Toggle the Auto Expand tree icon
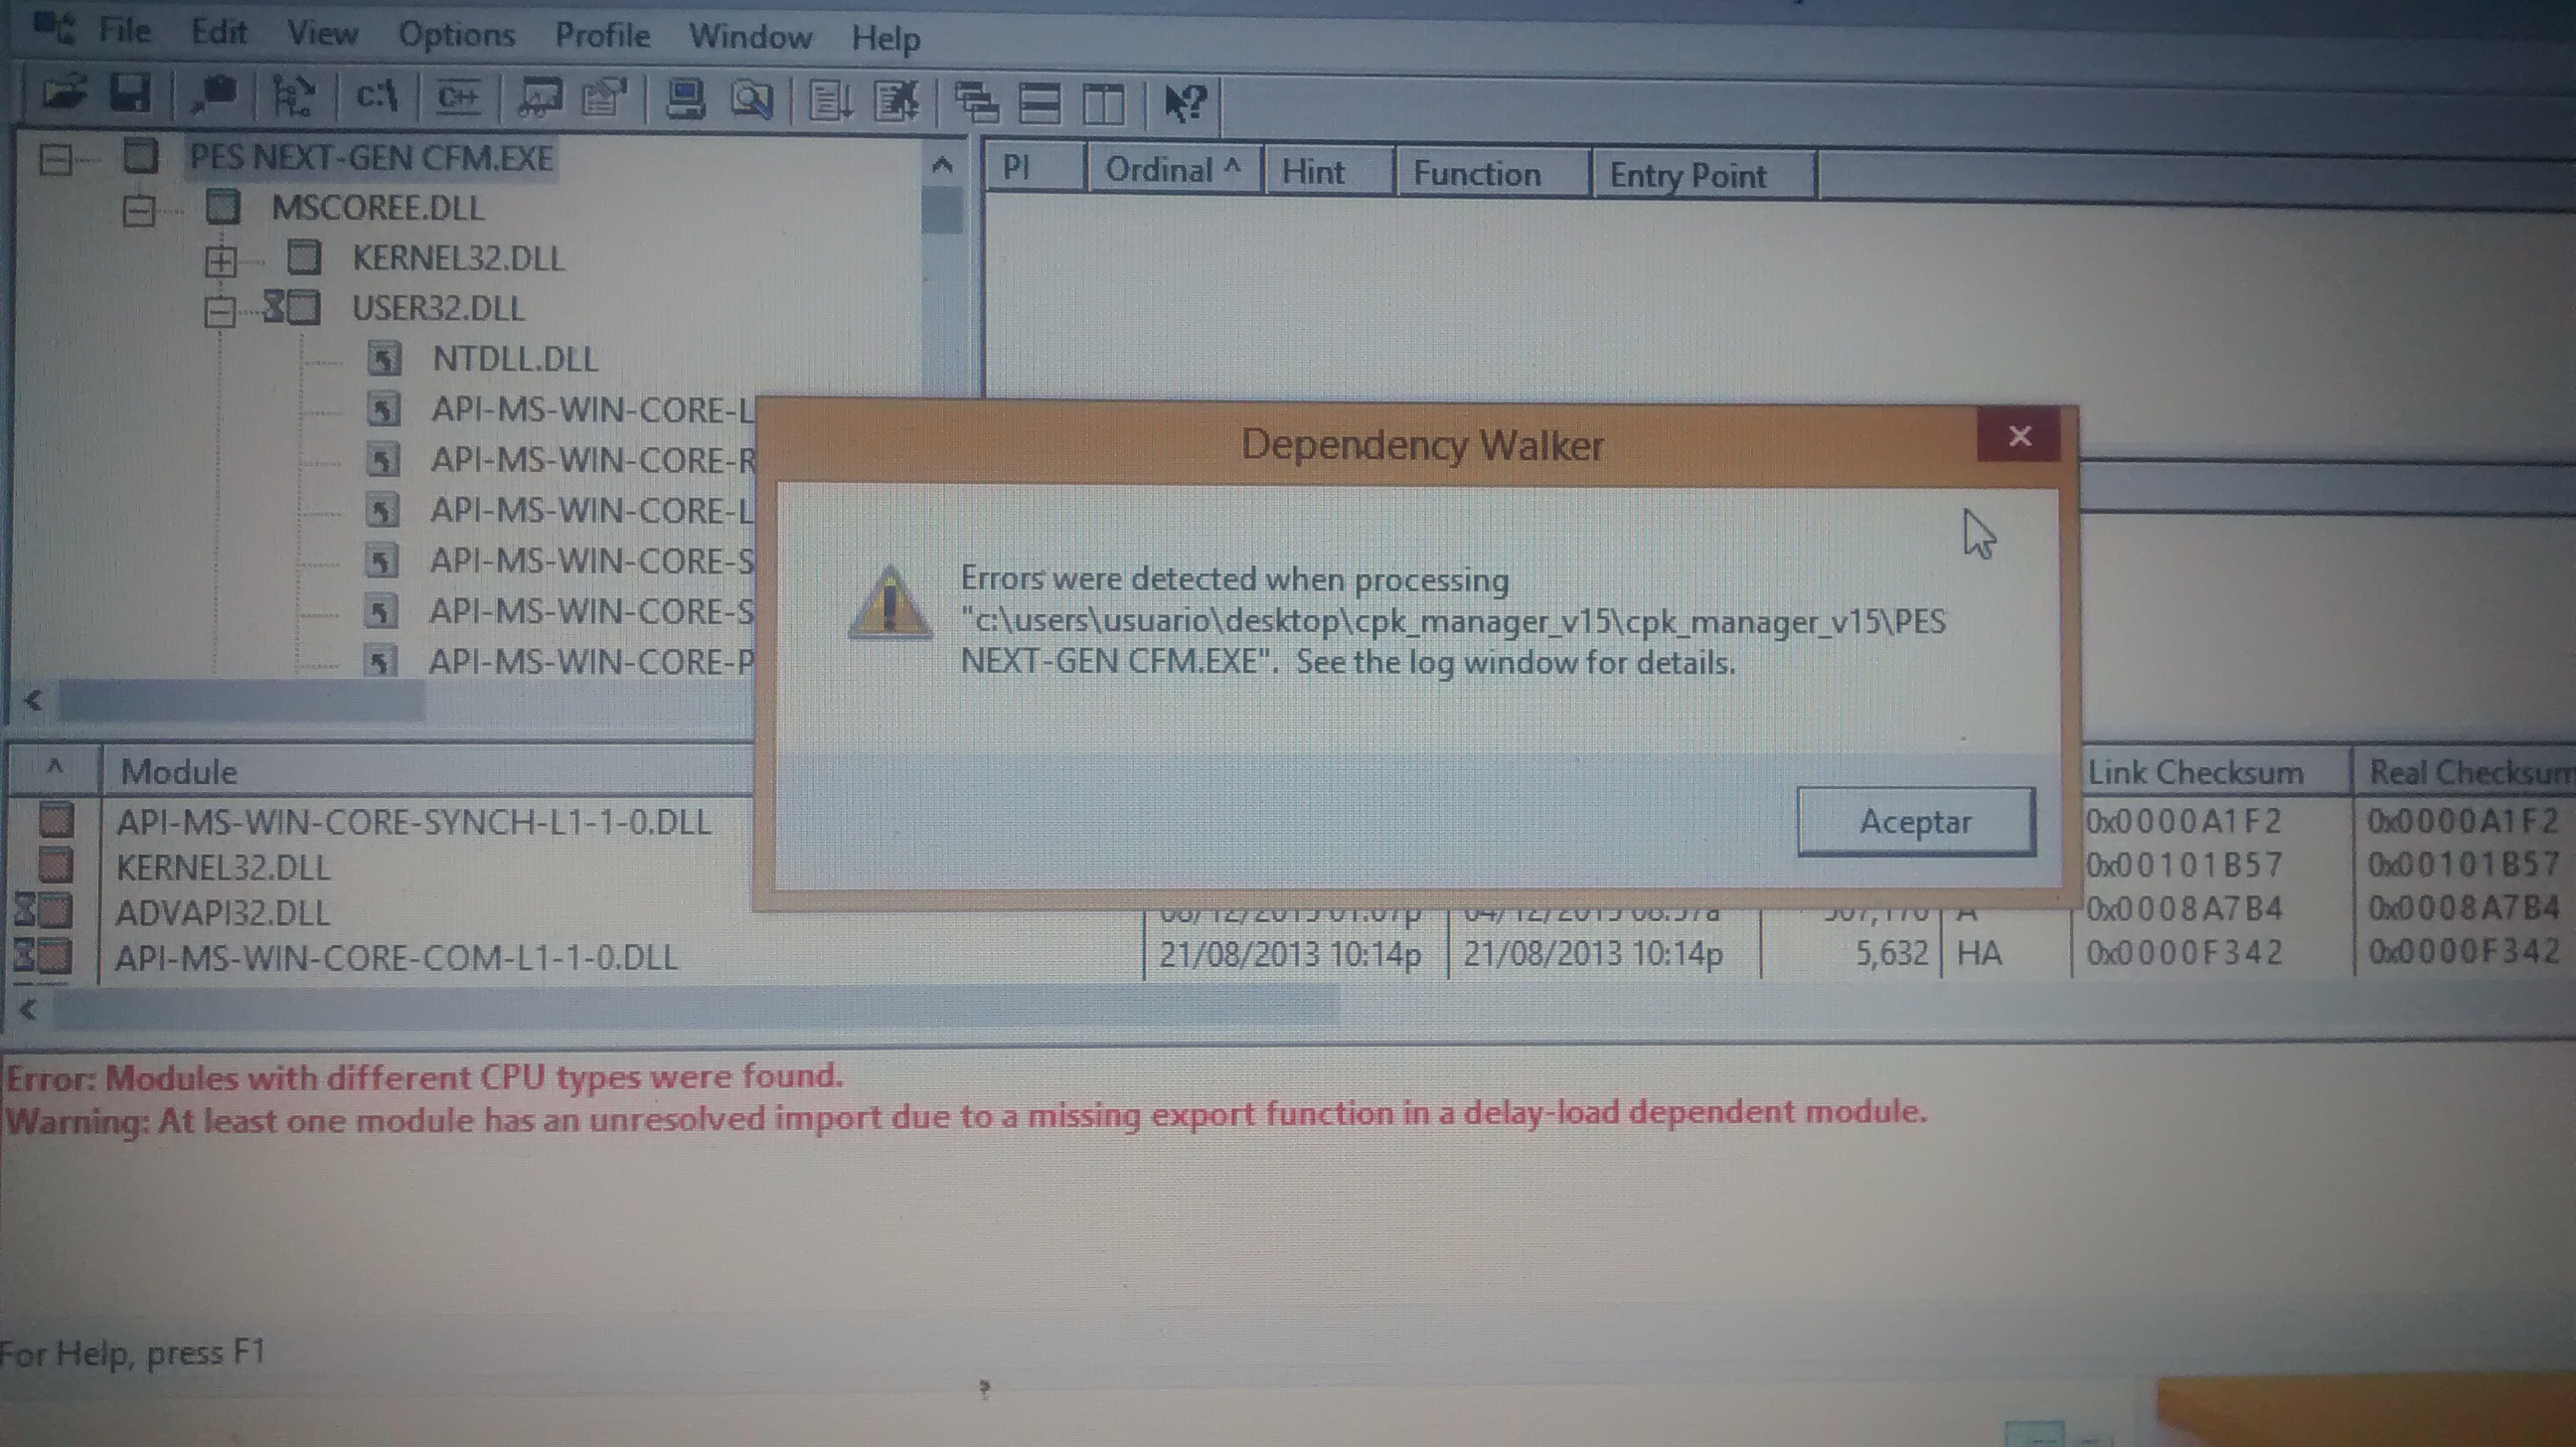This screenshot has height=1447, width=2576. [x=294, y=97]
